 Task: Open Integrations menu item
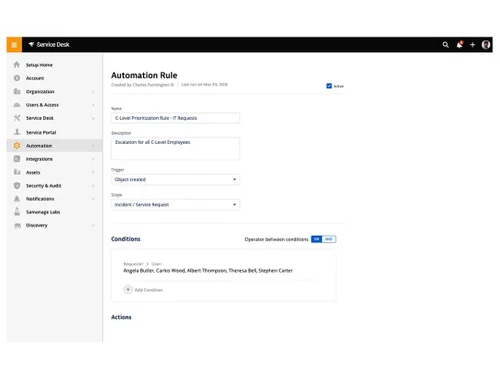click(39, 159)
